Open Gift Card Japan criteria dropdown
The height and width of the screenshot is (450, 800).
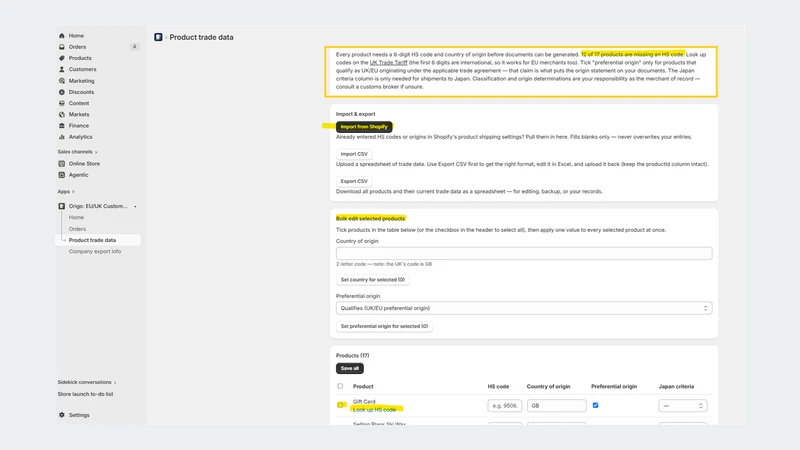[683, 406]
